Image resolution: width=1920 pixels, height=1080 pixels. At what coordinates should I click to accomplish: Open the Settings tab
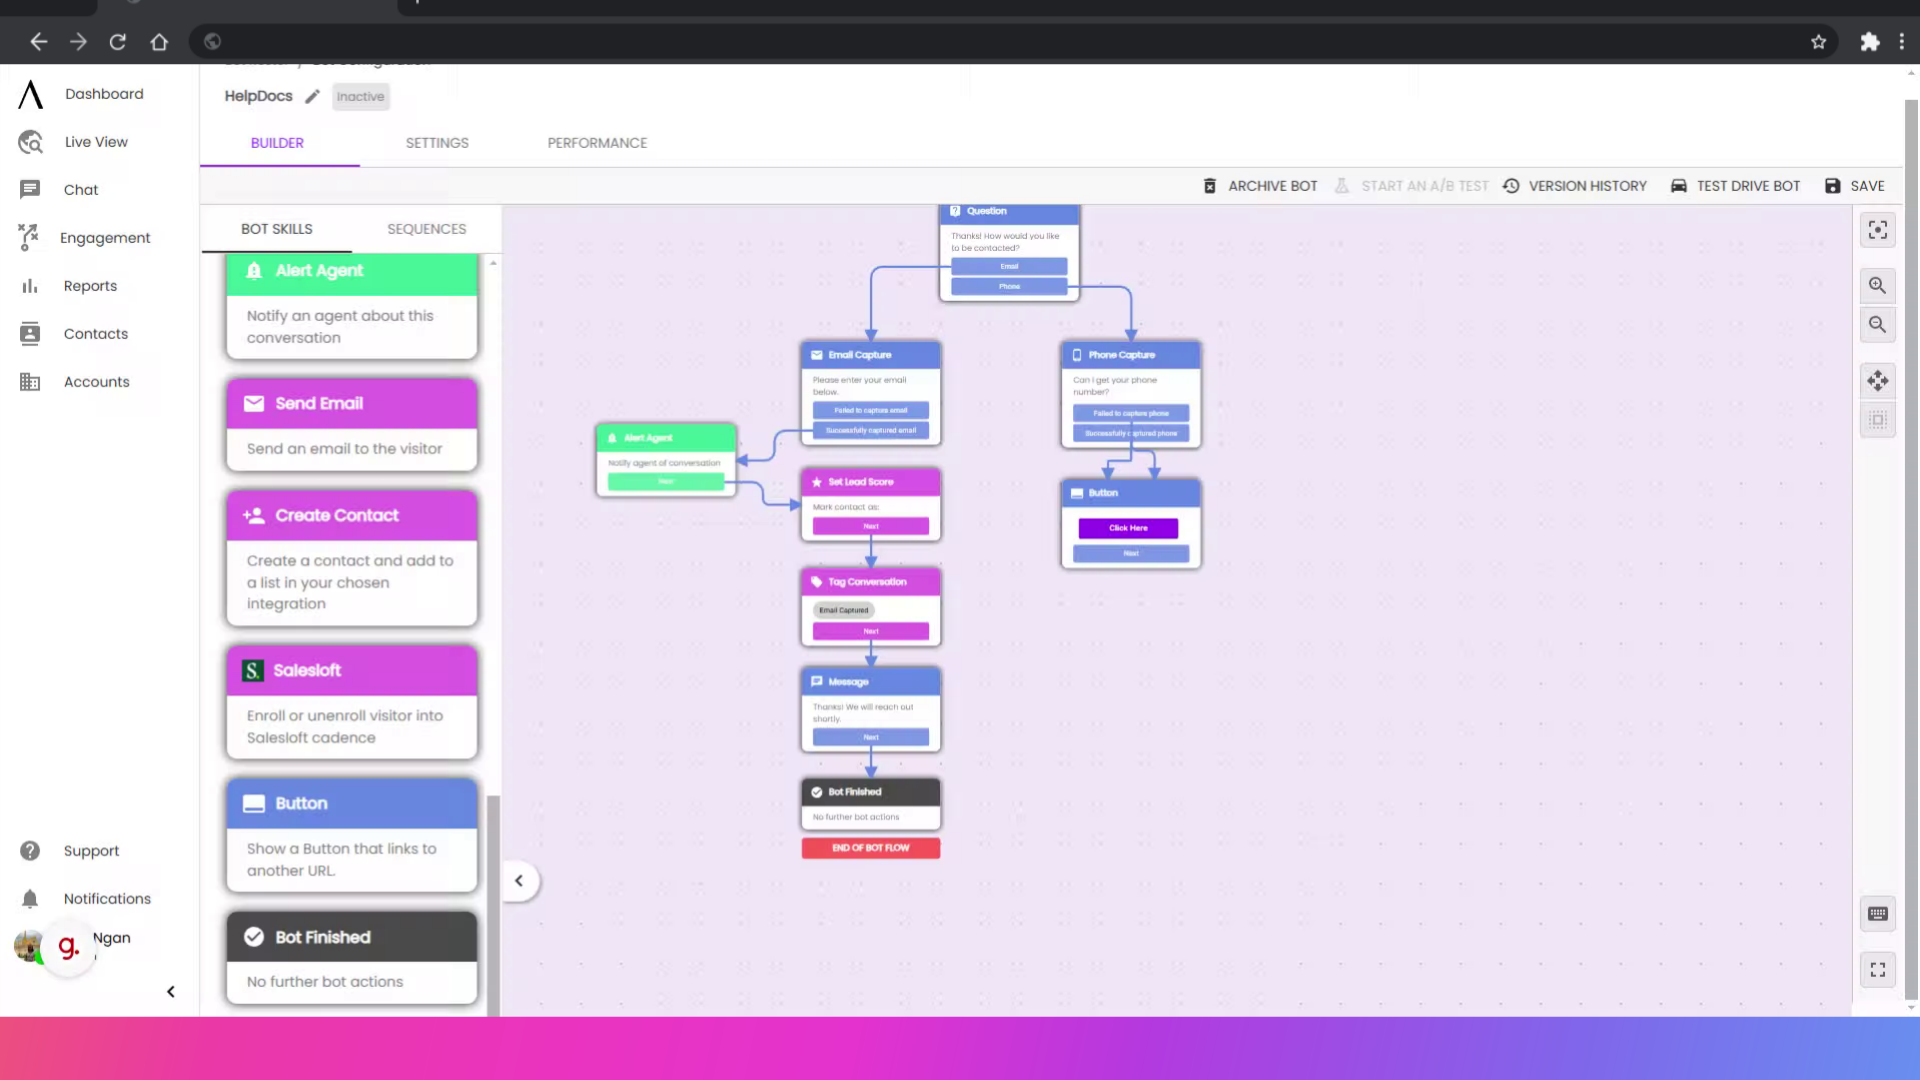click(437, 143)
